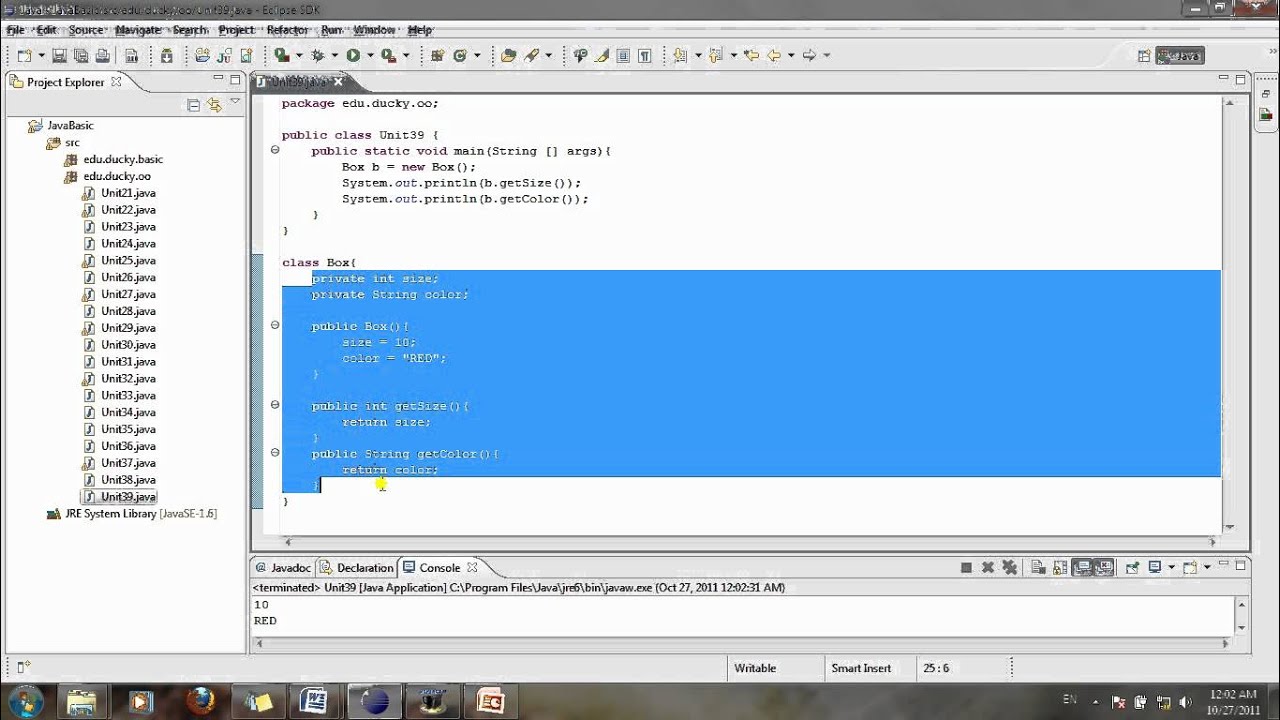Click the Debug bug icon

tap(318, 56)
